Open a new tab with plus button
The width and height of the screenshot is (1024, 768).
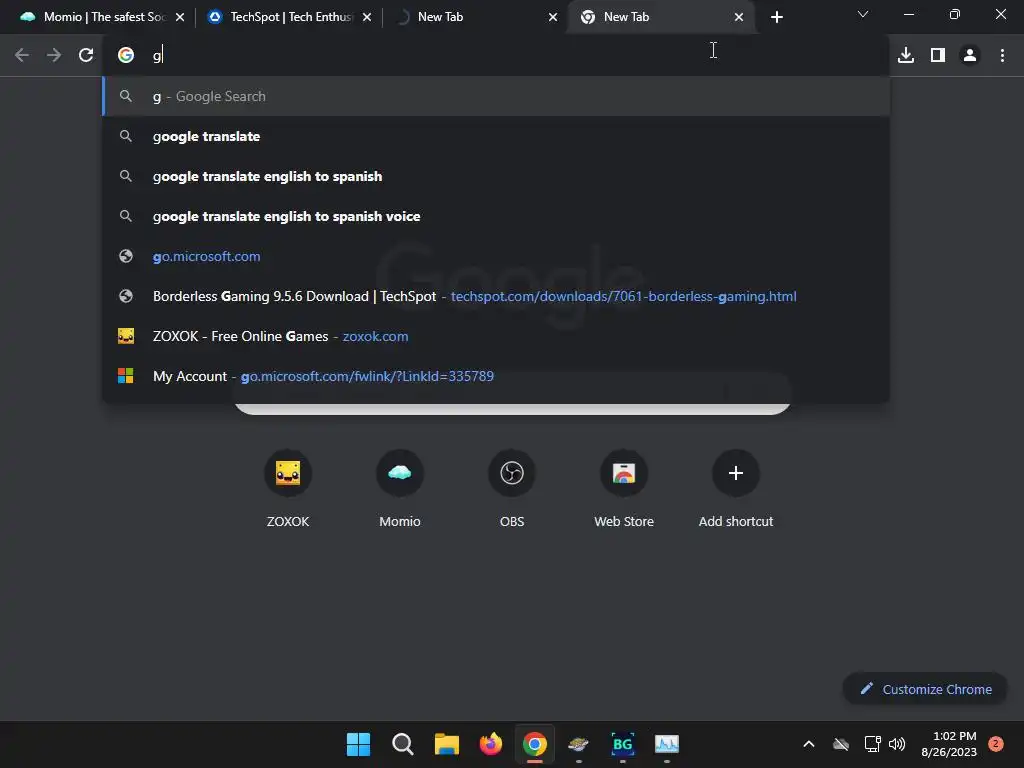[776, 18]
